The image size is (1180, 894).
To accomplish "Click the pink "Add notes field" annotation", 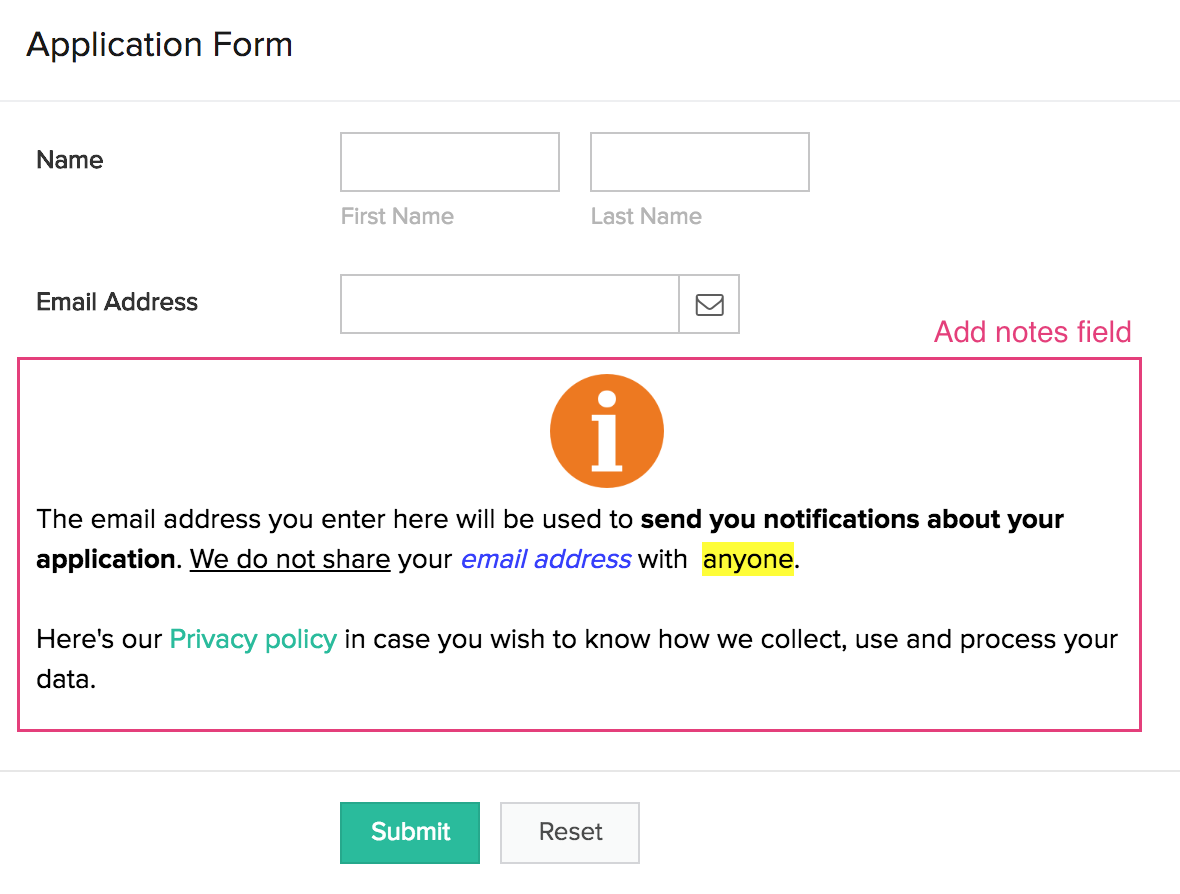I will 1032,332.
